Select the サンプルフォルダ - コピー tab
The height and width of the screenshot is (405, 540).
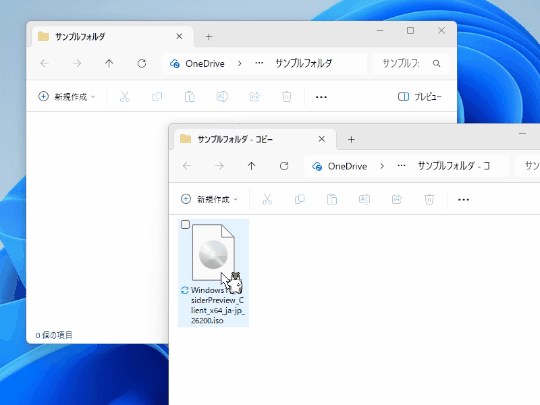(x=255, y=139)
